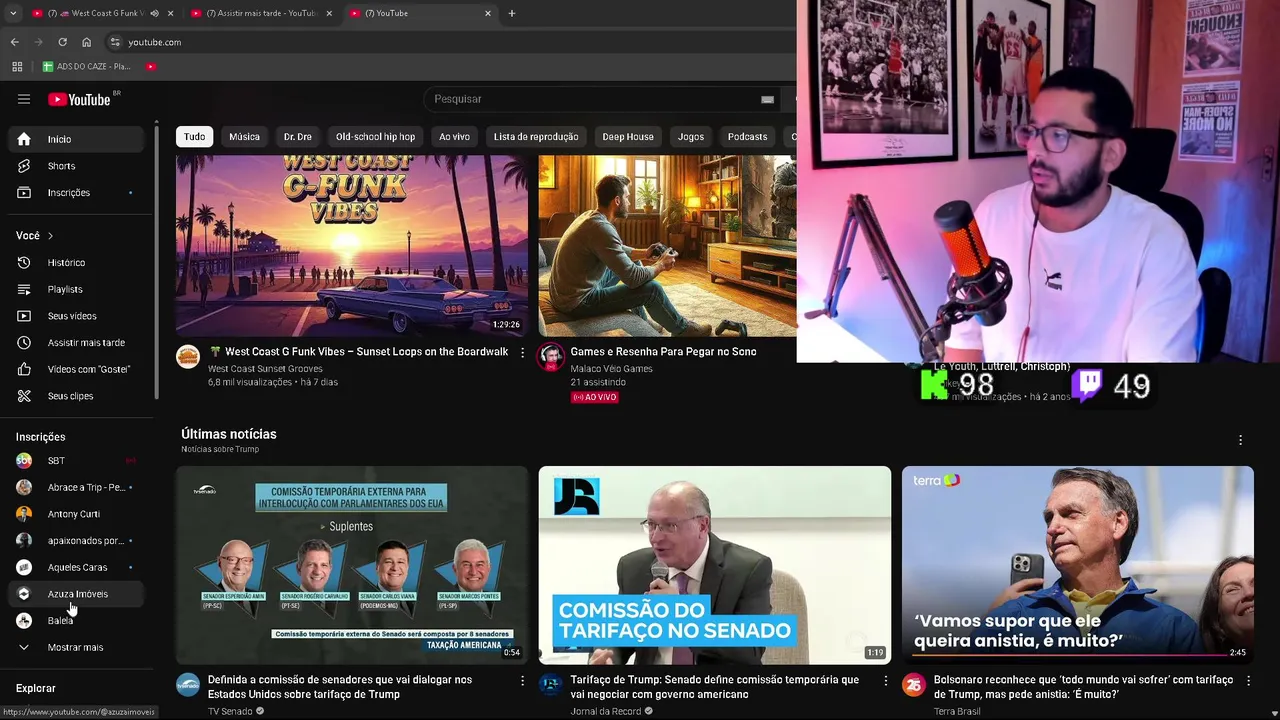1280x720 pixels.
Task: Mute the West Coast G Funk tab audio
Action: point(155,13)
